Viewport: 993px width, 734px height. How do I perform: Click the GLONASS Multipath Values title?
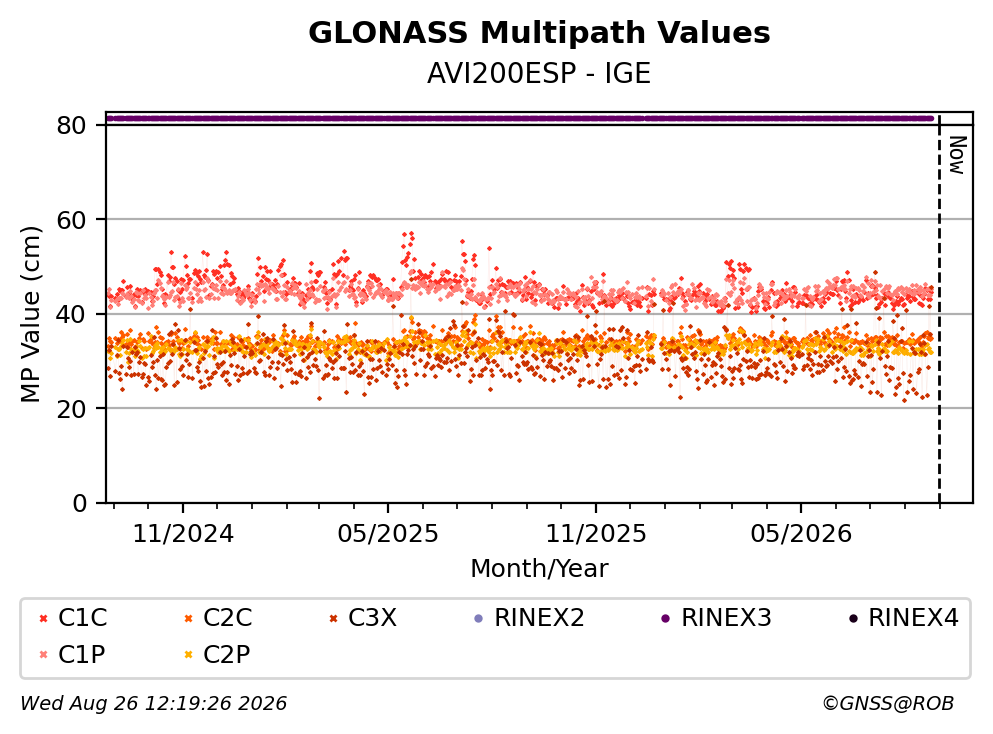(539, 33)
